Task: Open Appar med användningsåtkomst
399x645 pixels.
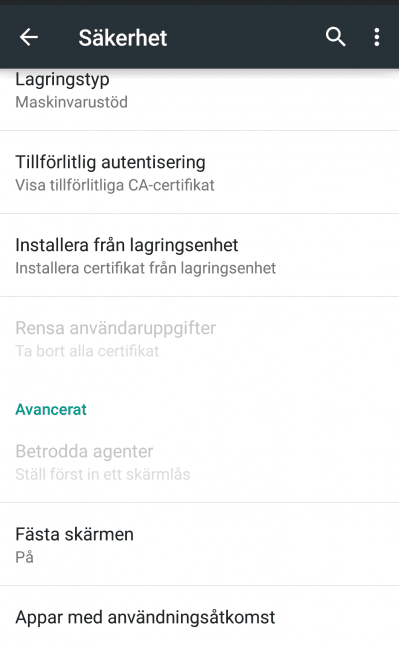Action: (x=200, y=616)
